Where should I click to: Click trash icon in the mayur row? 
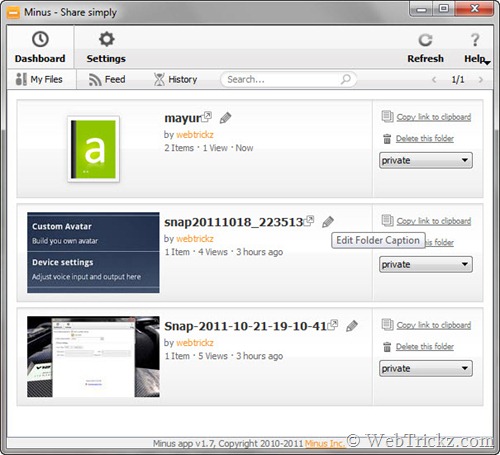coord(387,139)
